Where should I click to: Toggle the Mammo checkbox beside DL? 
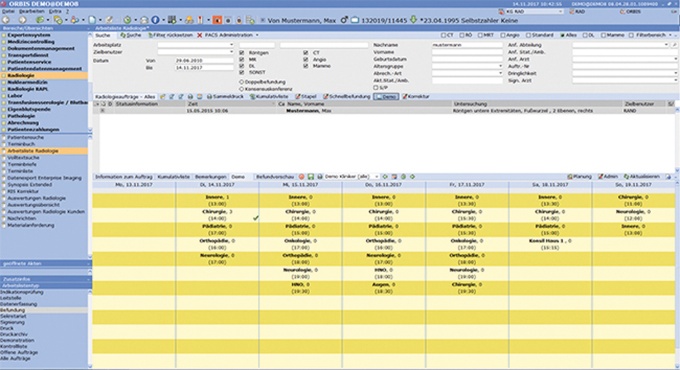[x=306, y=66]
